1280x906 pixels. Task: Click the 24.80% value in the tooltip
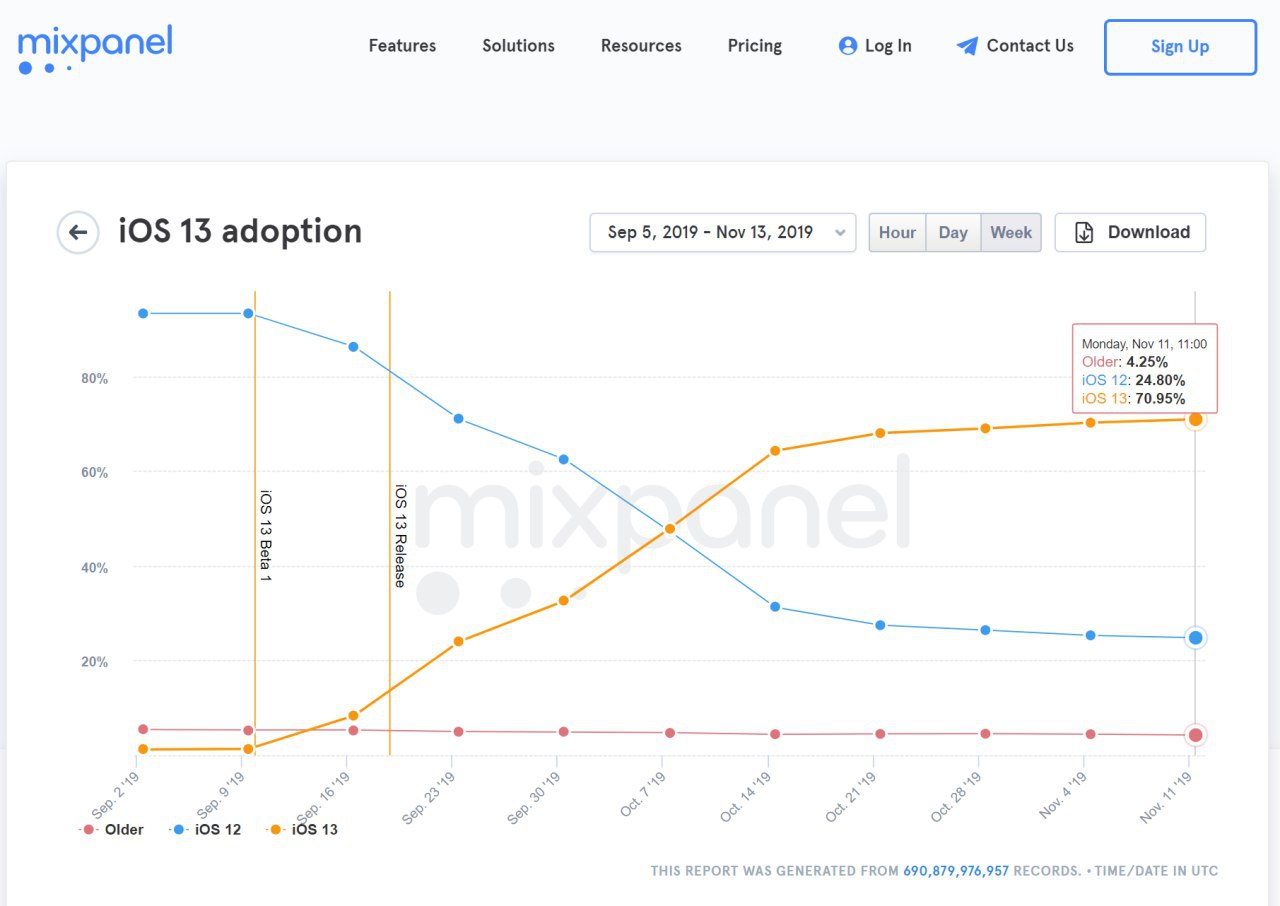pos(1160,381)
